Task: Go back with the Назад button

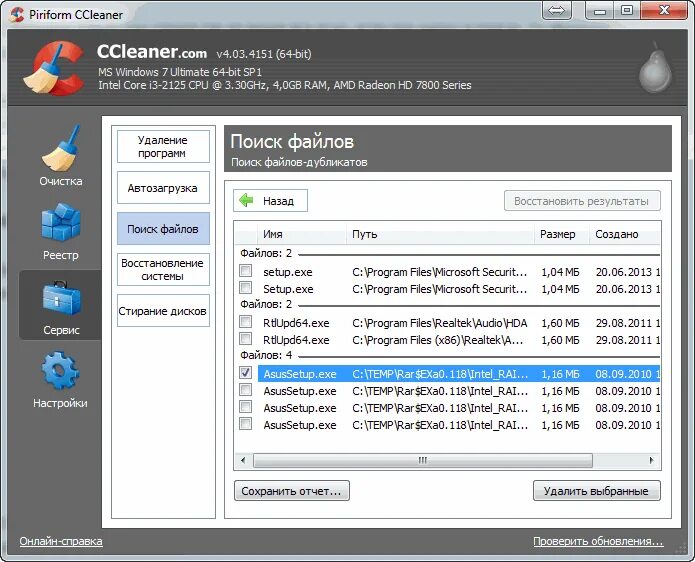Action: pyautogui.click(x=270, y=201)
